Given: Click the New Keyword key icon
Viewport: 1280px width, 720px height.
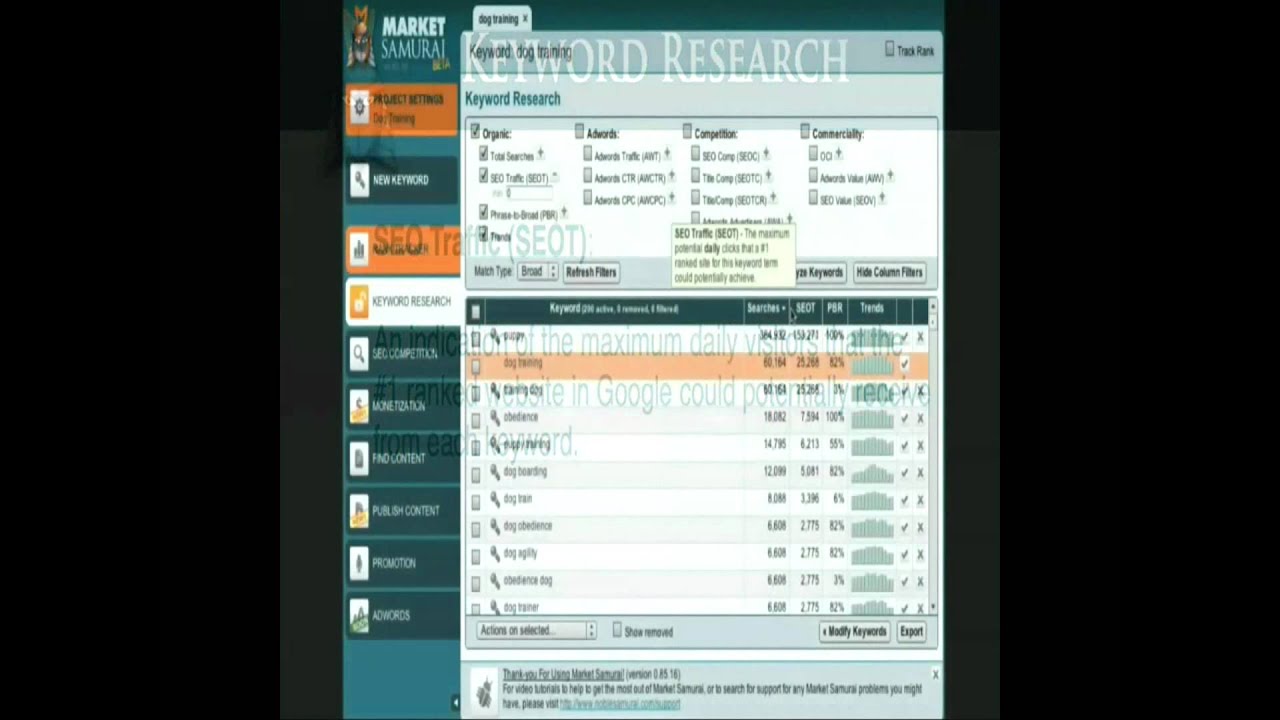Looking at the screenshot, I should click(360, 180).
